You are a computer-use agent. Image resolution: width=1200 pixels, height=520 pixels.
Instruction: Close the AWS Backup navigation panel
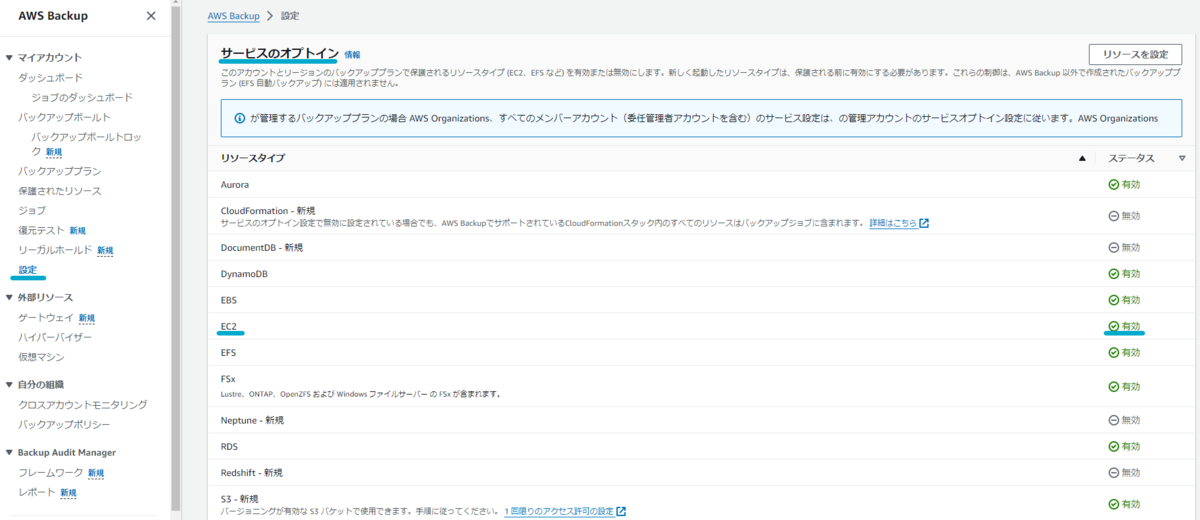point(151,16)
